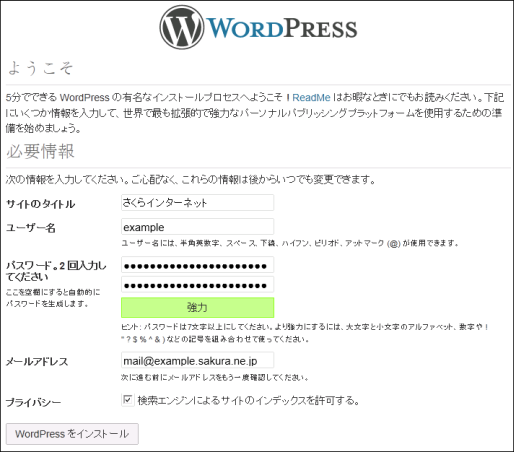
Task: Click the プライバシー label
Action: pos(33,402)
